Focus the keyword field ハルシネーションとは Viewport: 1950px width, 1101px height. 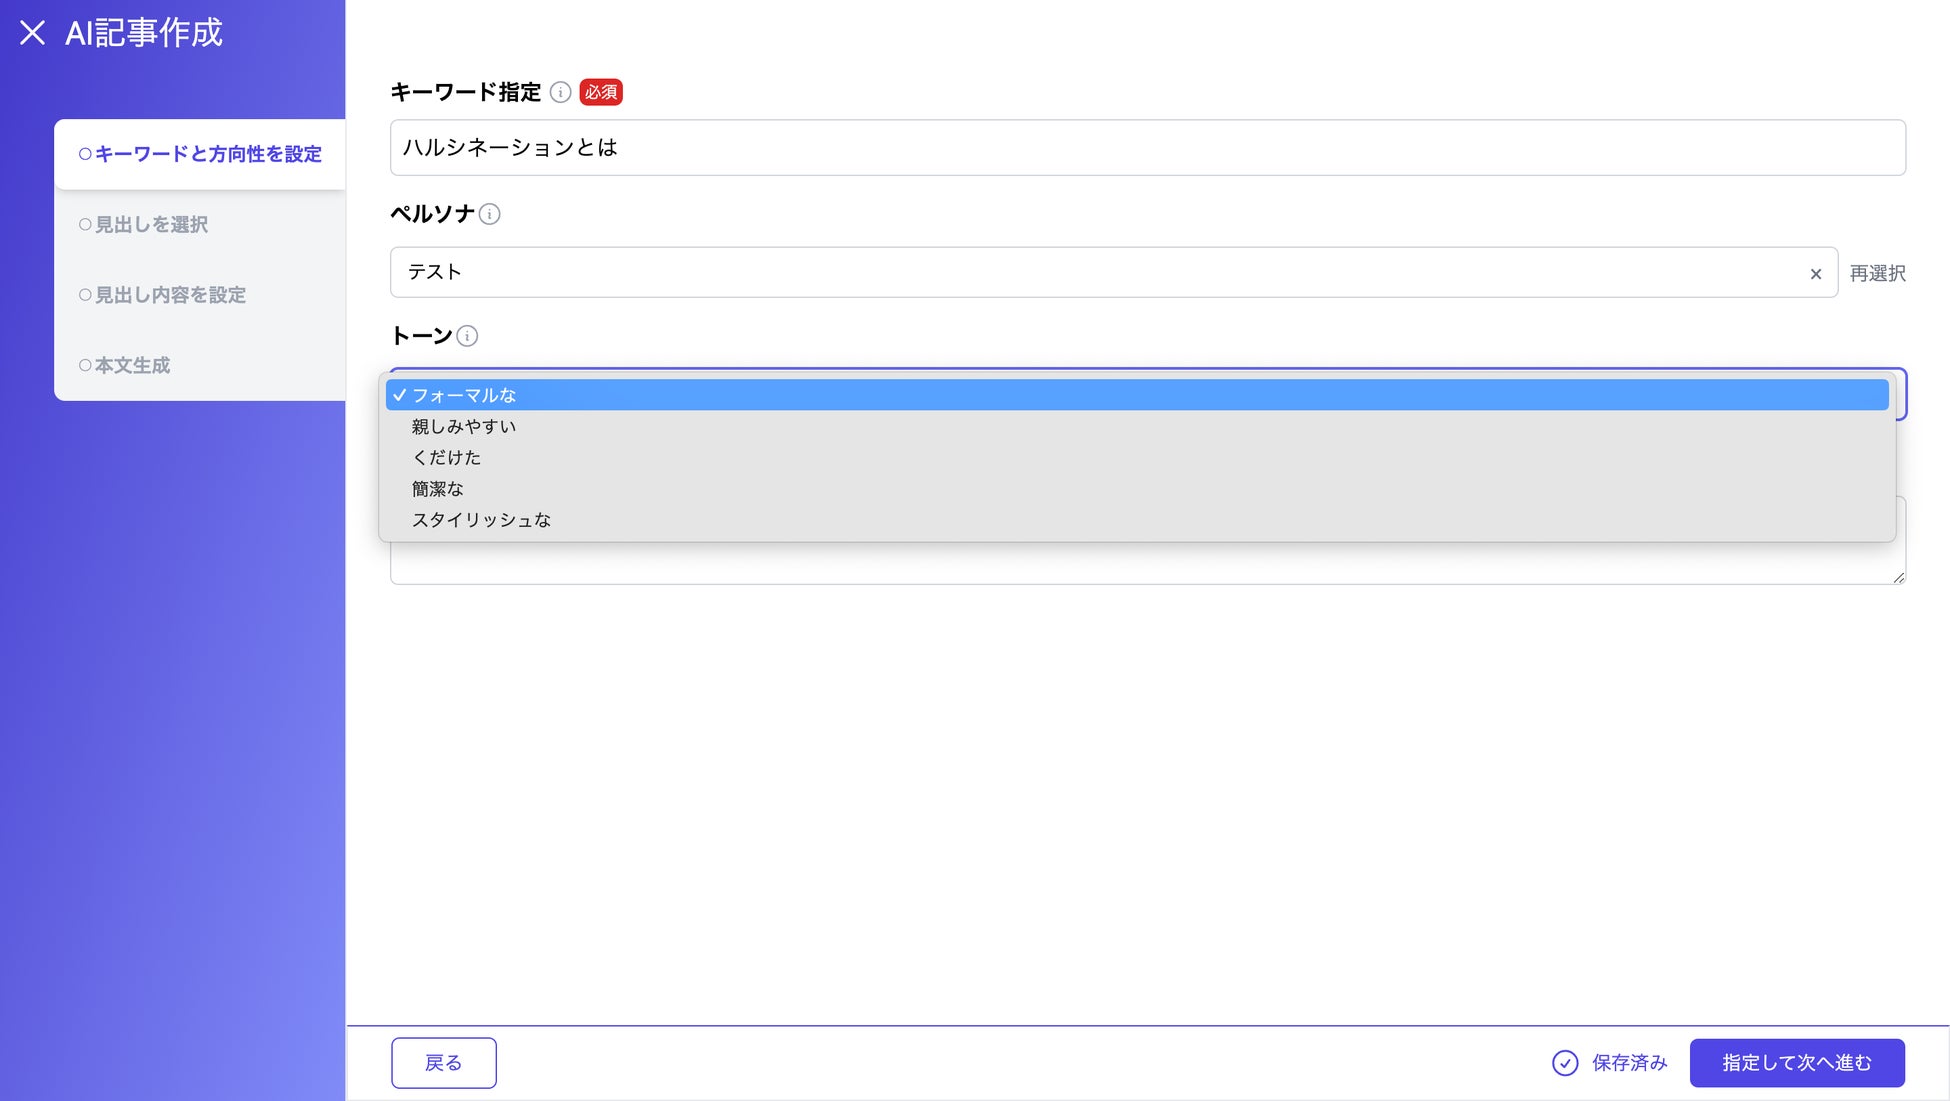point(1146,148)
